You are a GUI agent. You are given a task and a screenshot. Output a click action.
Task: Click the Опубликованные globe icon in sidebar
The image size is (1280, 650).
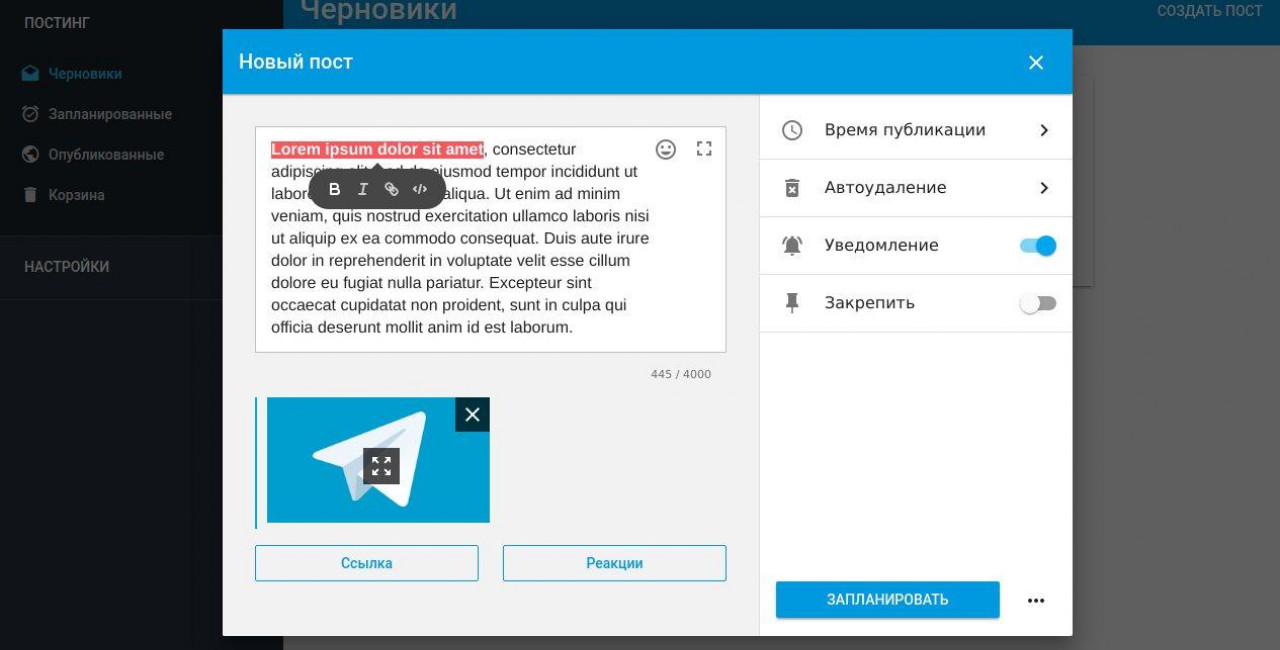pyautogui.click(x=30, y=155)
